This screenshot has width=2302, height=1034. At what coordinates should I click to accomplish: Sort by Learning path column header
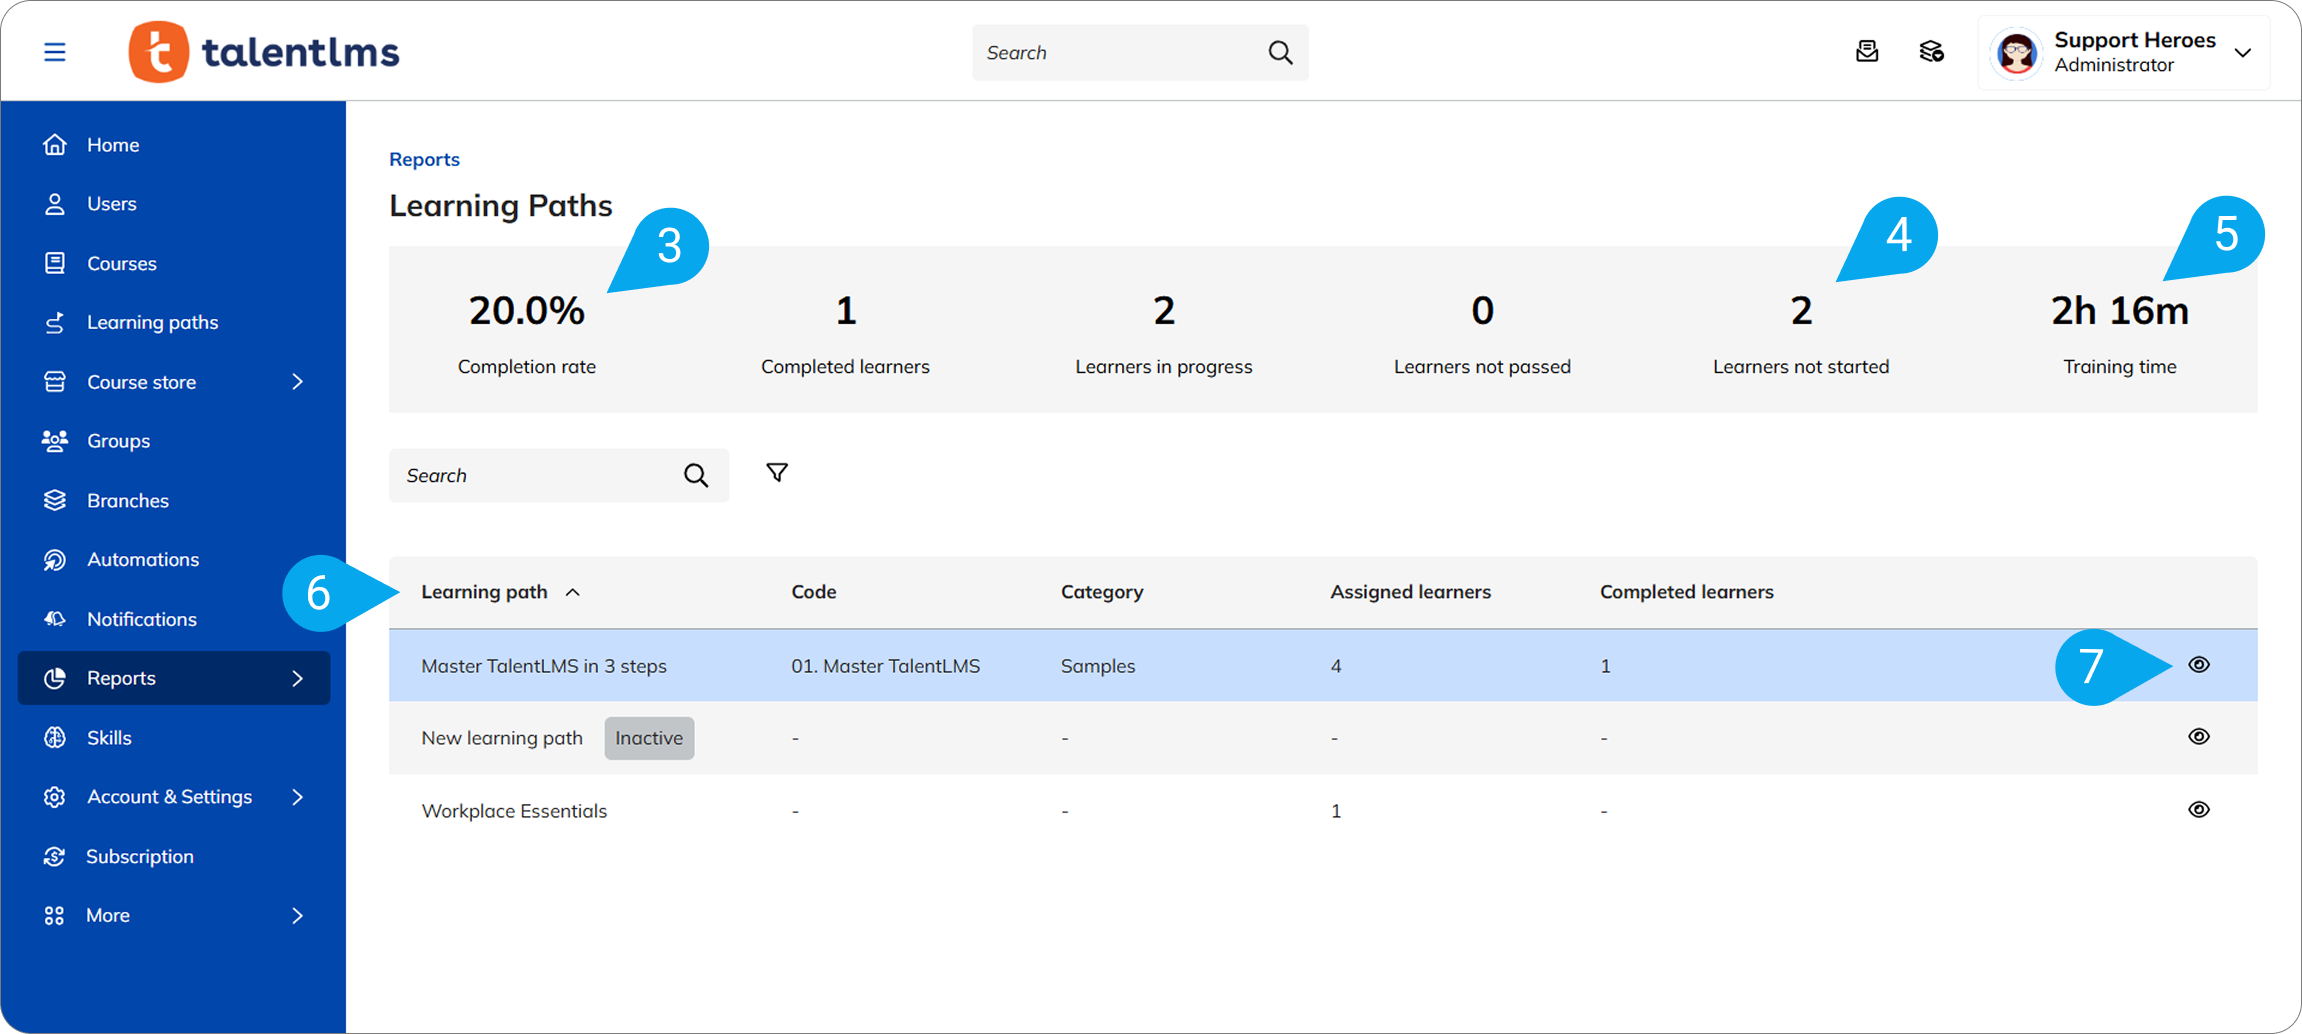[485, 592]
